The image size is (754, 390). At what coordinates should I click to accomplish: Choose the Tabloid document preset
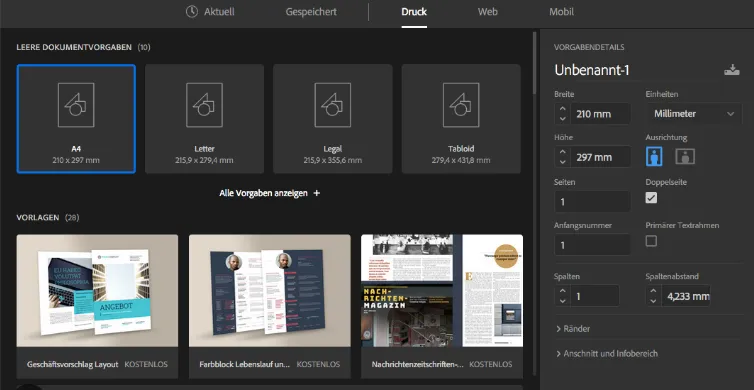pos(461,119)
